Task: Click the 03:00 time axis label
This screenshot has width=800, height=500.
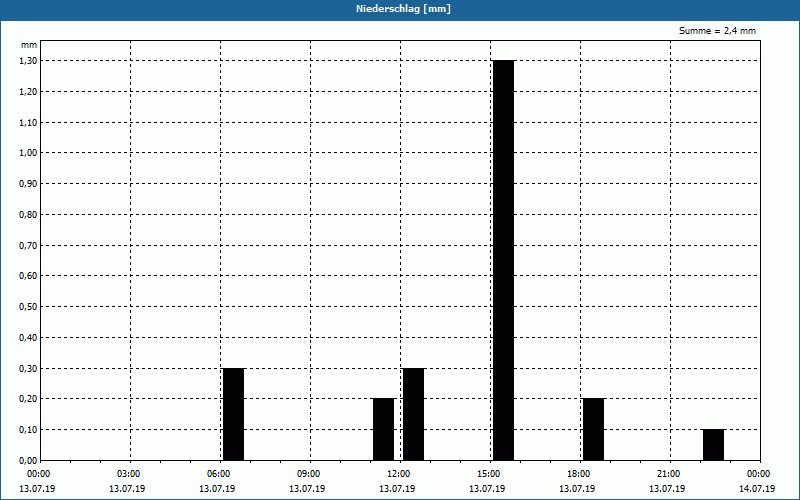Action: [129, 474]
